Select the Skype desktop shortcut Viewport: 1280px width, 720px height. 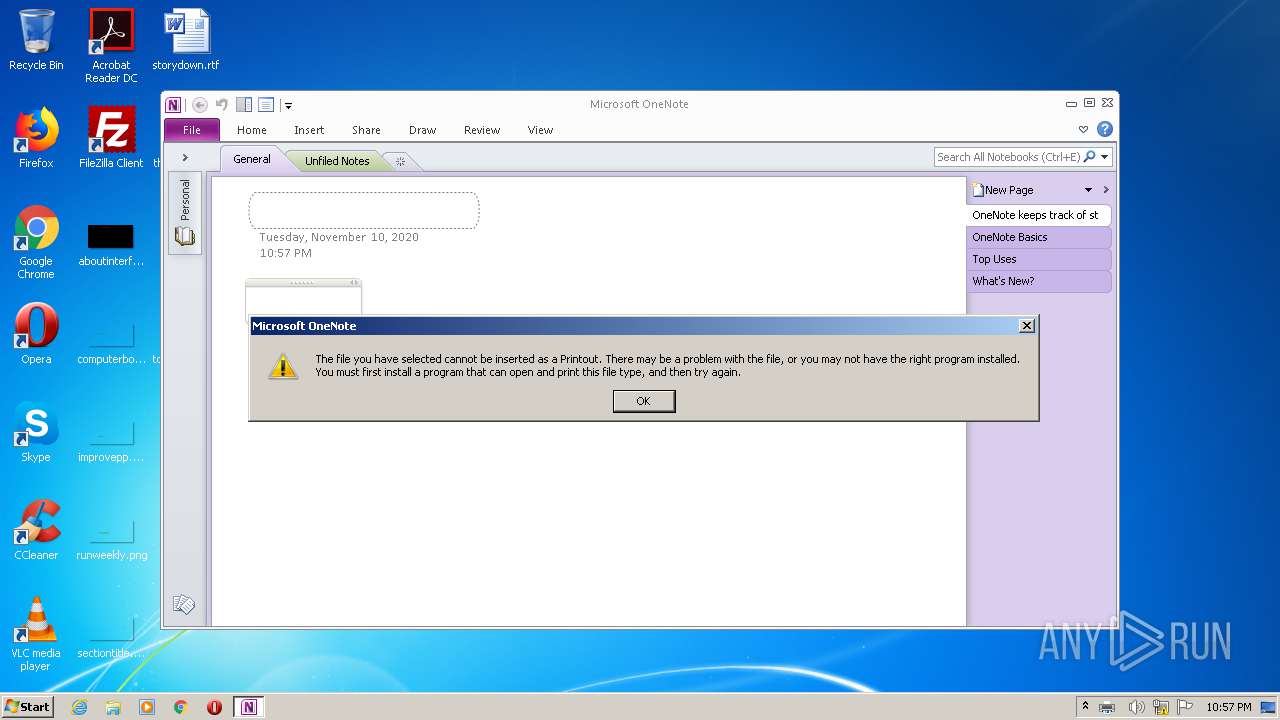[36, 433]
